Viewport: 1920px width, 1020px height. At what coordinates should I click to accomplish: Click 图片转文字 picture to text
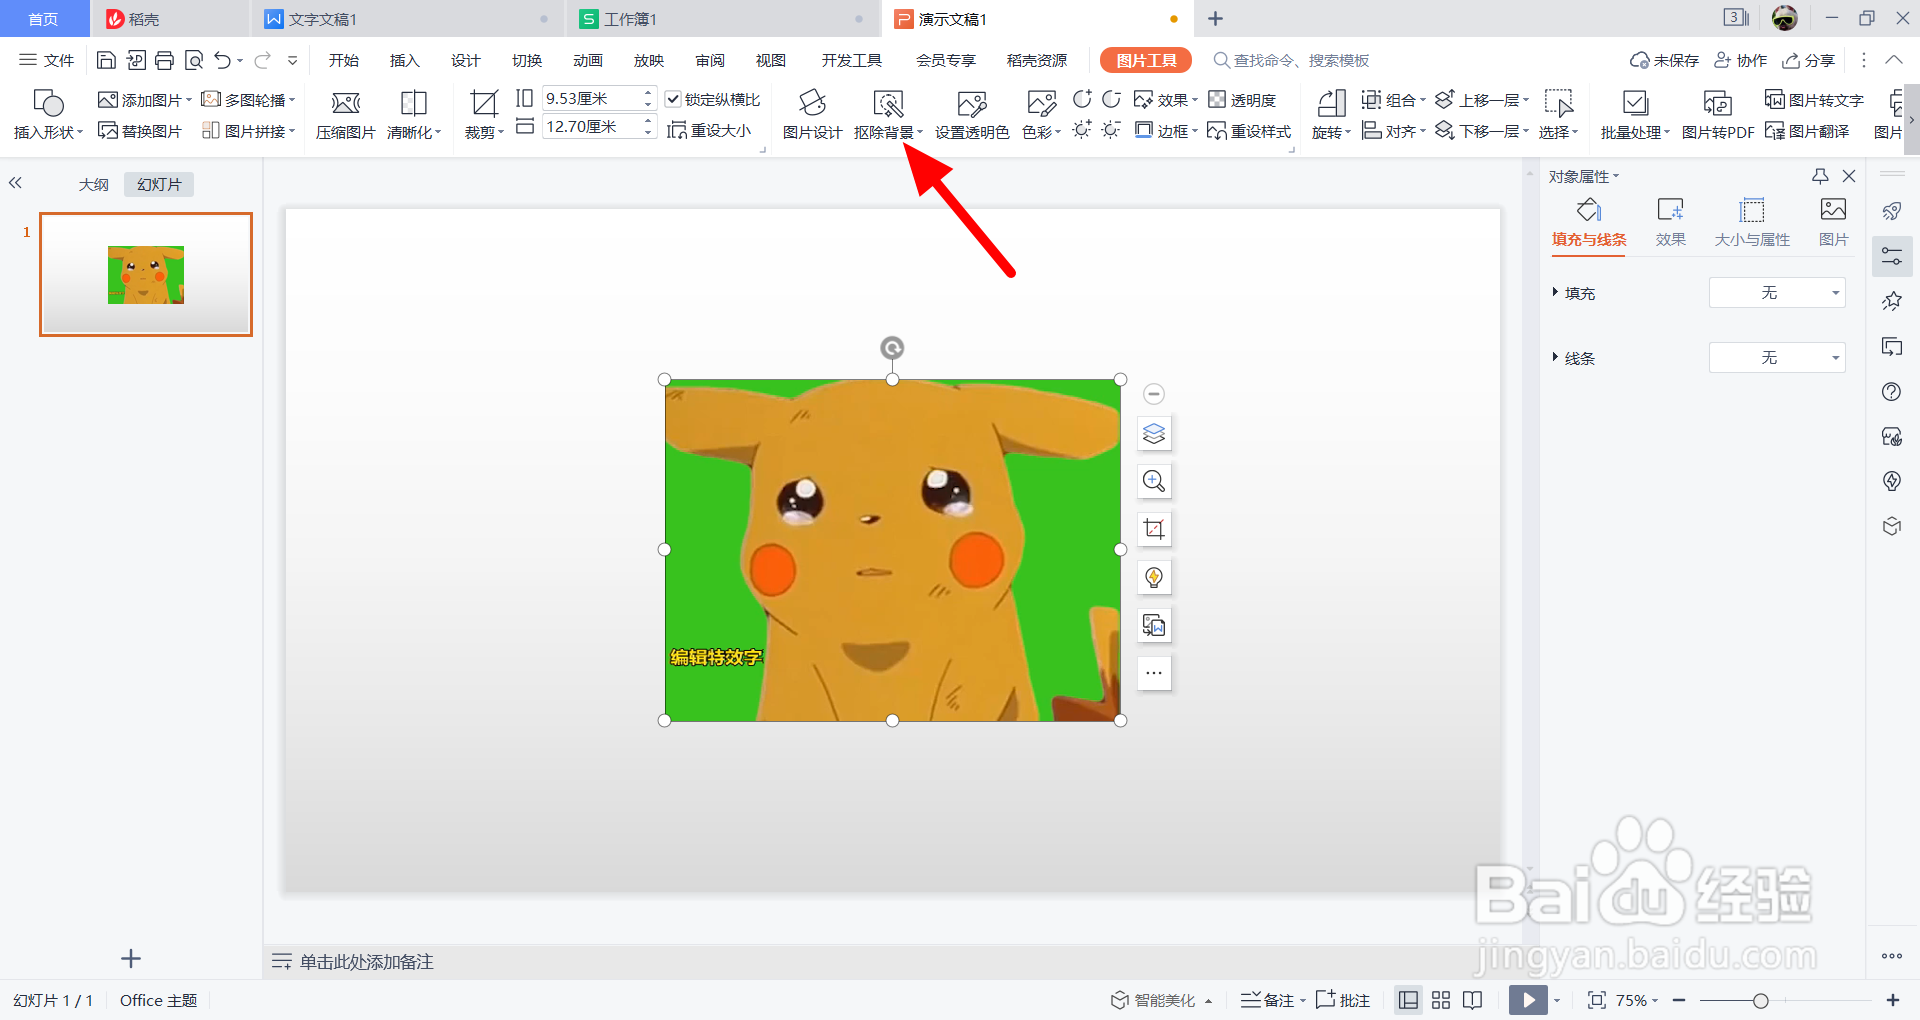[1814, 100]
